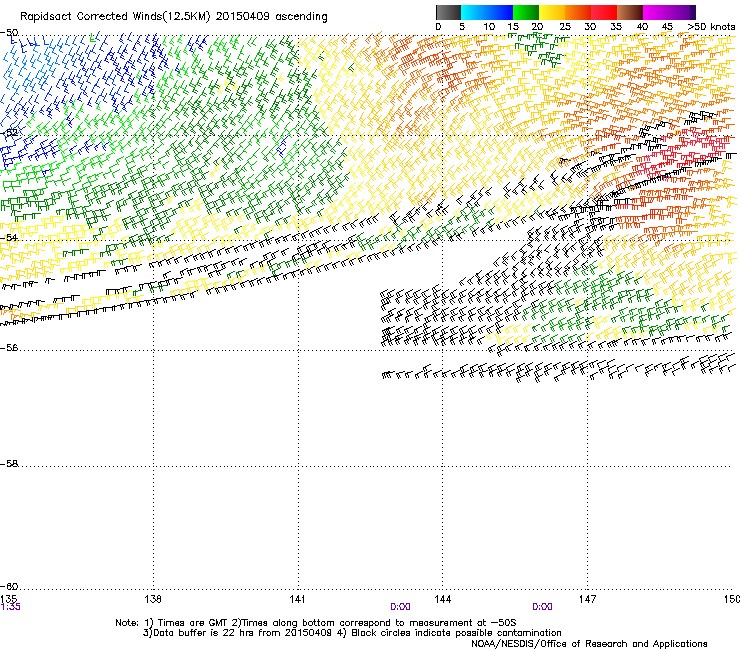This screenshot has width=740, height=650.
Task: Click the '144' longitude axis label
Action: pyautogui.click(x=442, y=599)
